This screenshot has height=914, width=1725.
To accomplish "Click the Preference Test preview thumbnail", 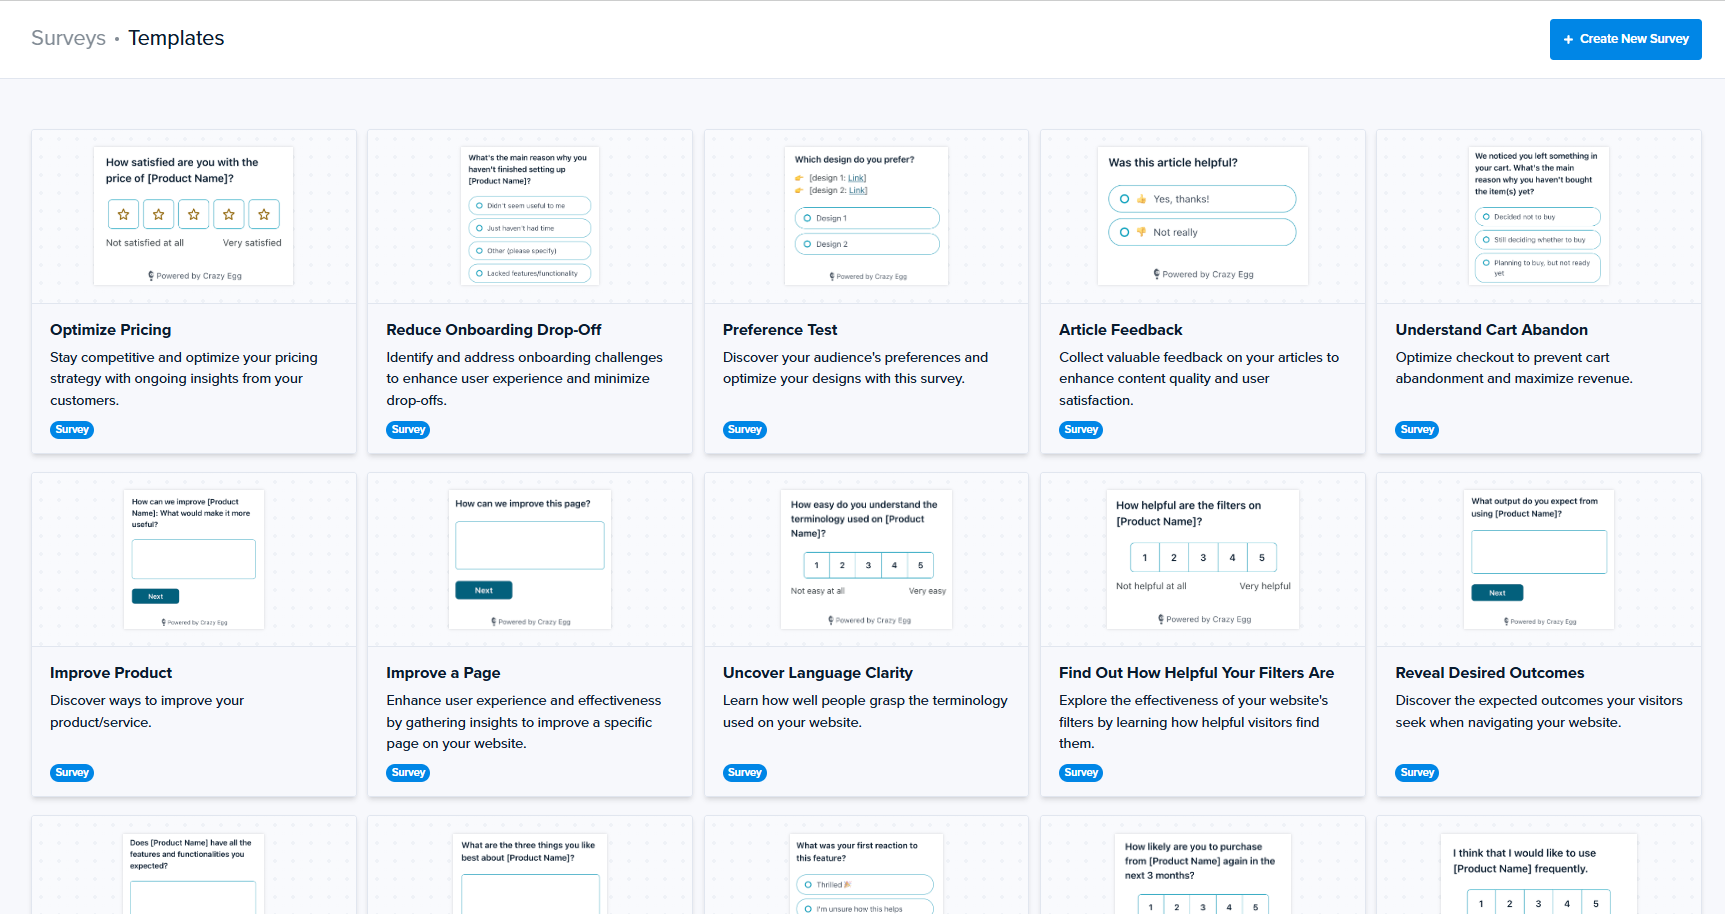I will pos(866,216).
